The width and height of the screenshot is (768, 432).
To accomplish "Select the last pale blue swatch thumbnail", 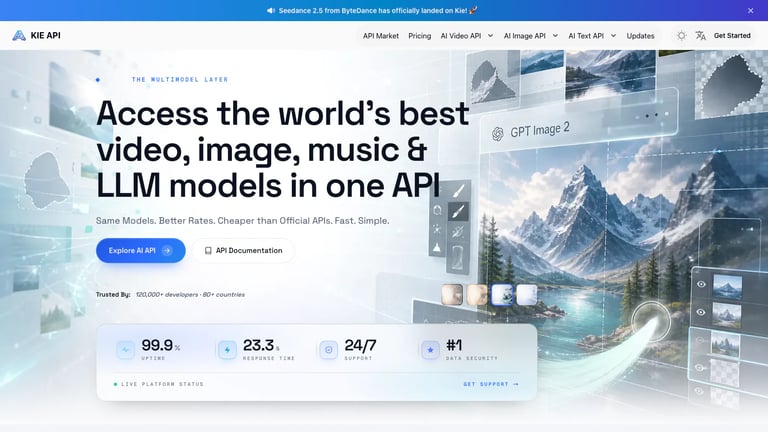I will pos(527,295).
